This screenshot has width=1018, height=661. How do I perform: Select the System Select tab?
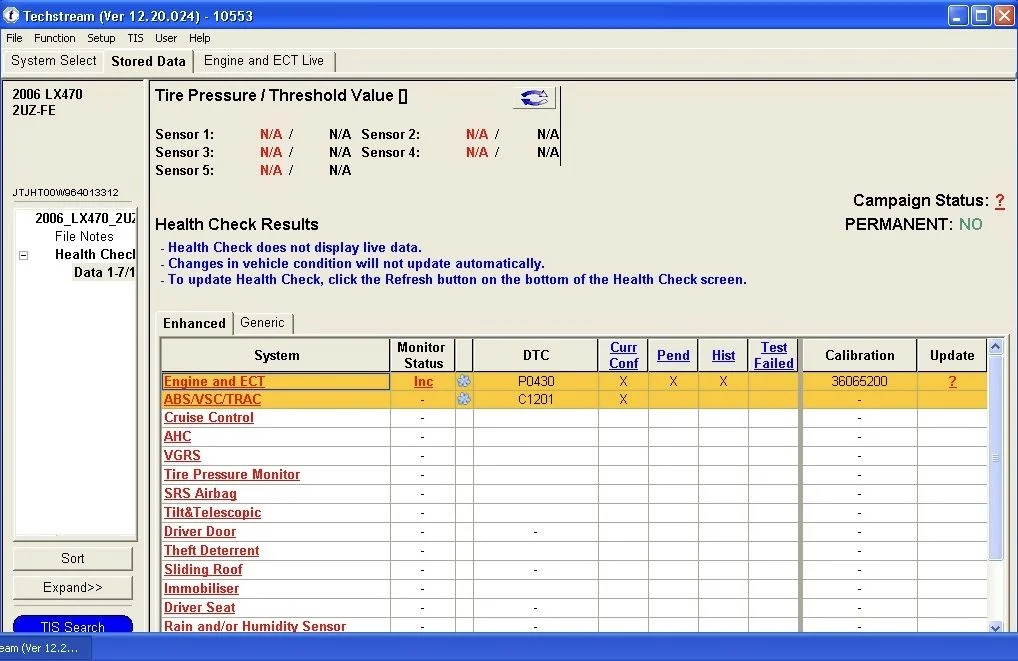point(54,61)
